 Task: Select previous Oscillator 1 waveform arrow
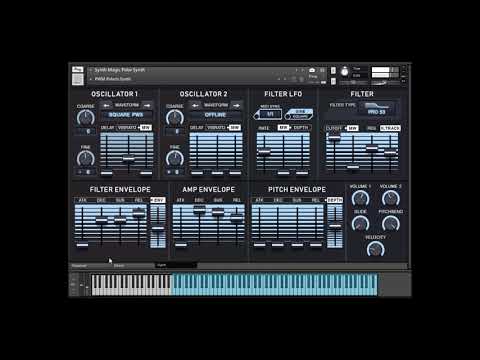106,106
